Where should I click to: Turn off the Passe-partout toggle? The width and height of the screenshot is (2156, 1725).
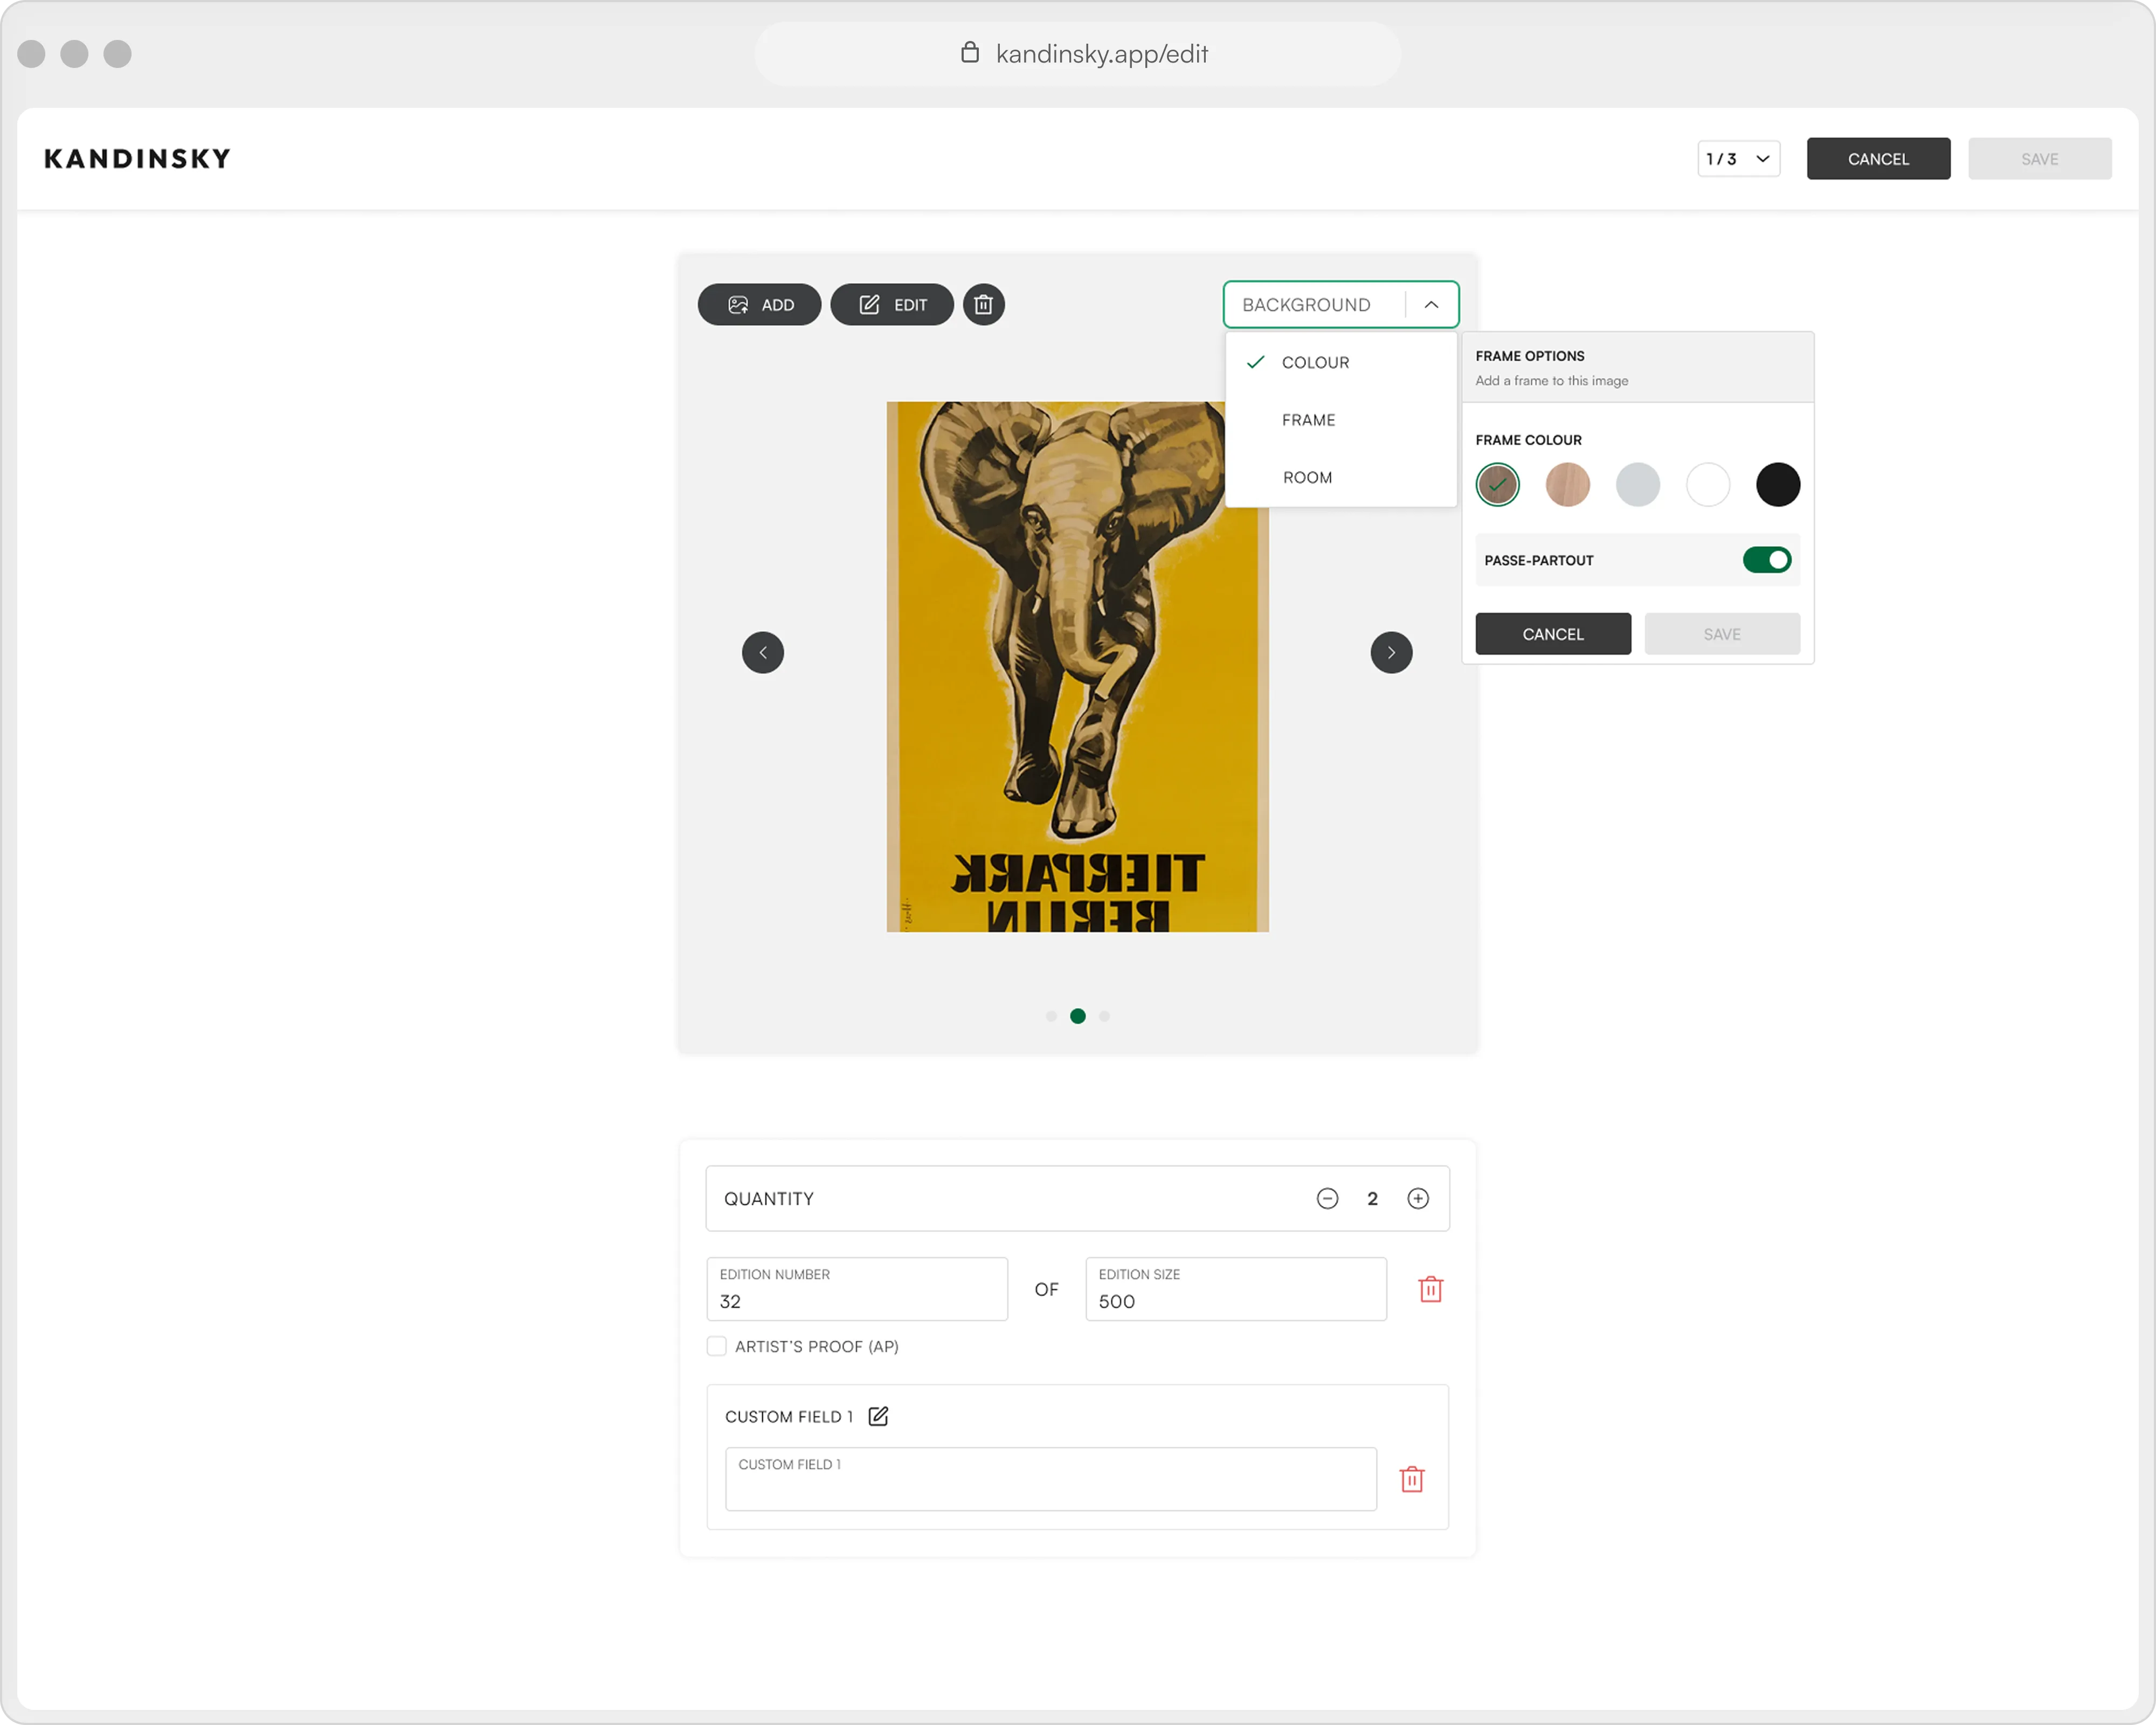click(x=1766, y=560)
